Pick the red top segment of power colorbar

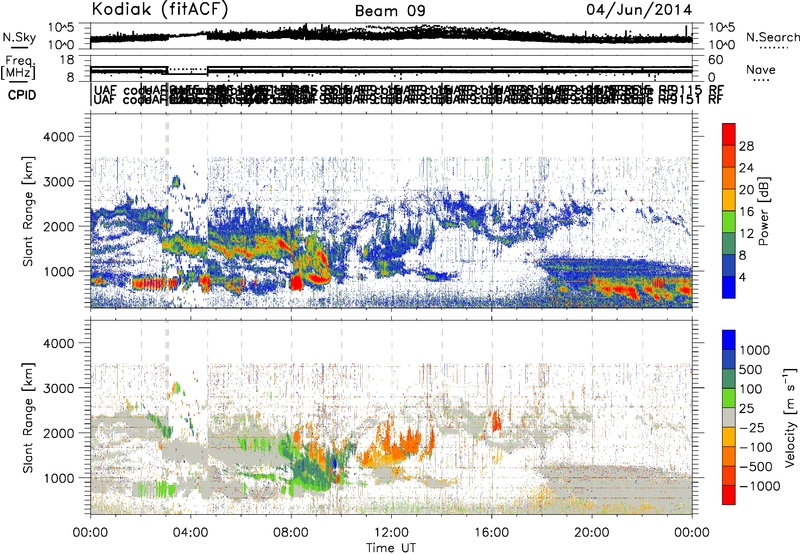[x=729, y=135]
